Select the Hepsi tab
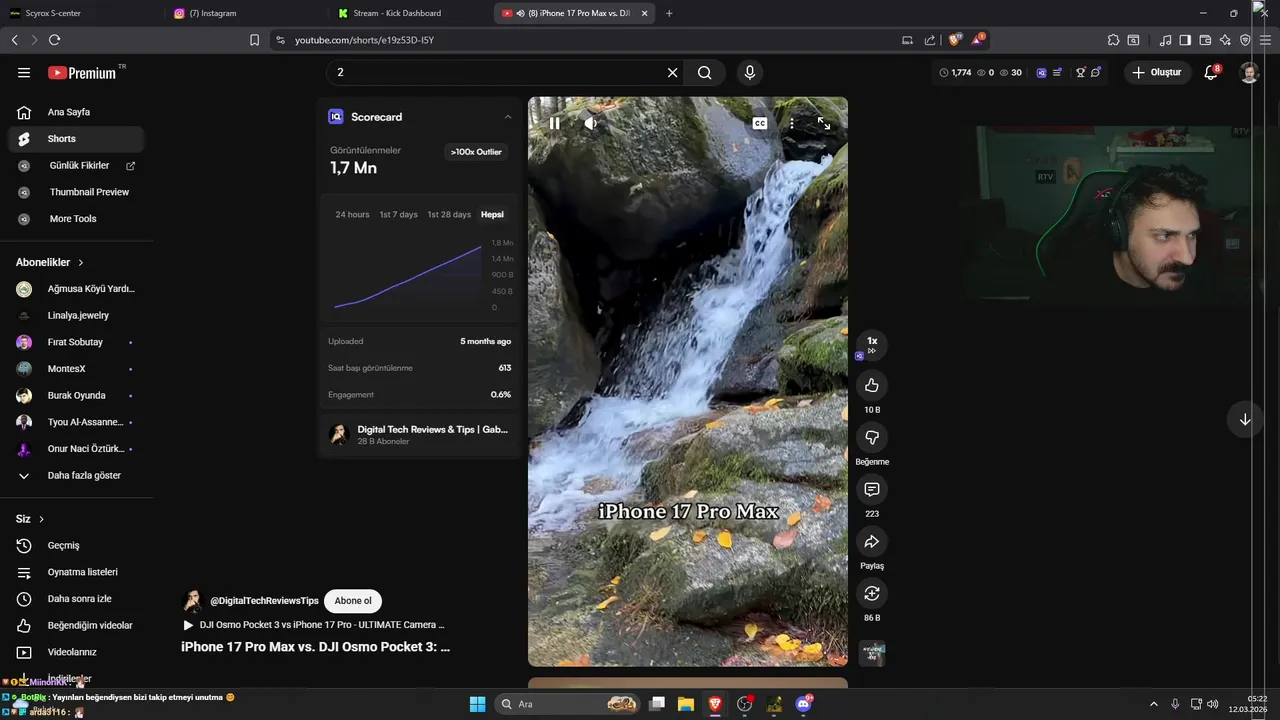 tap(492, 215)
